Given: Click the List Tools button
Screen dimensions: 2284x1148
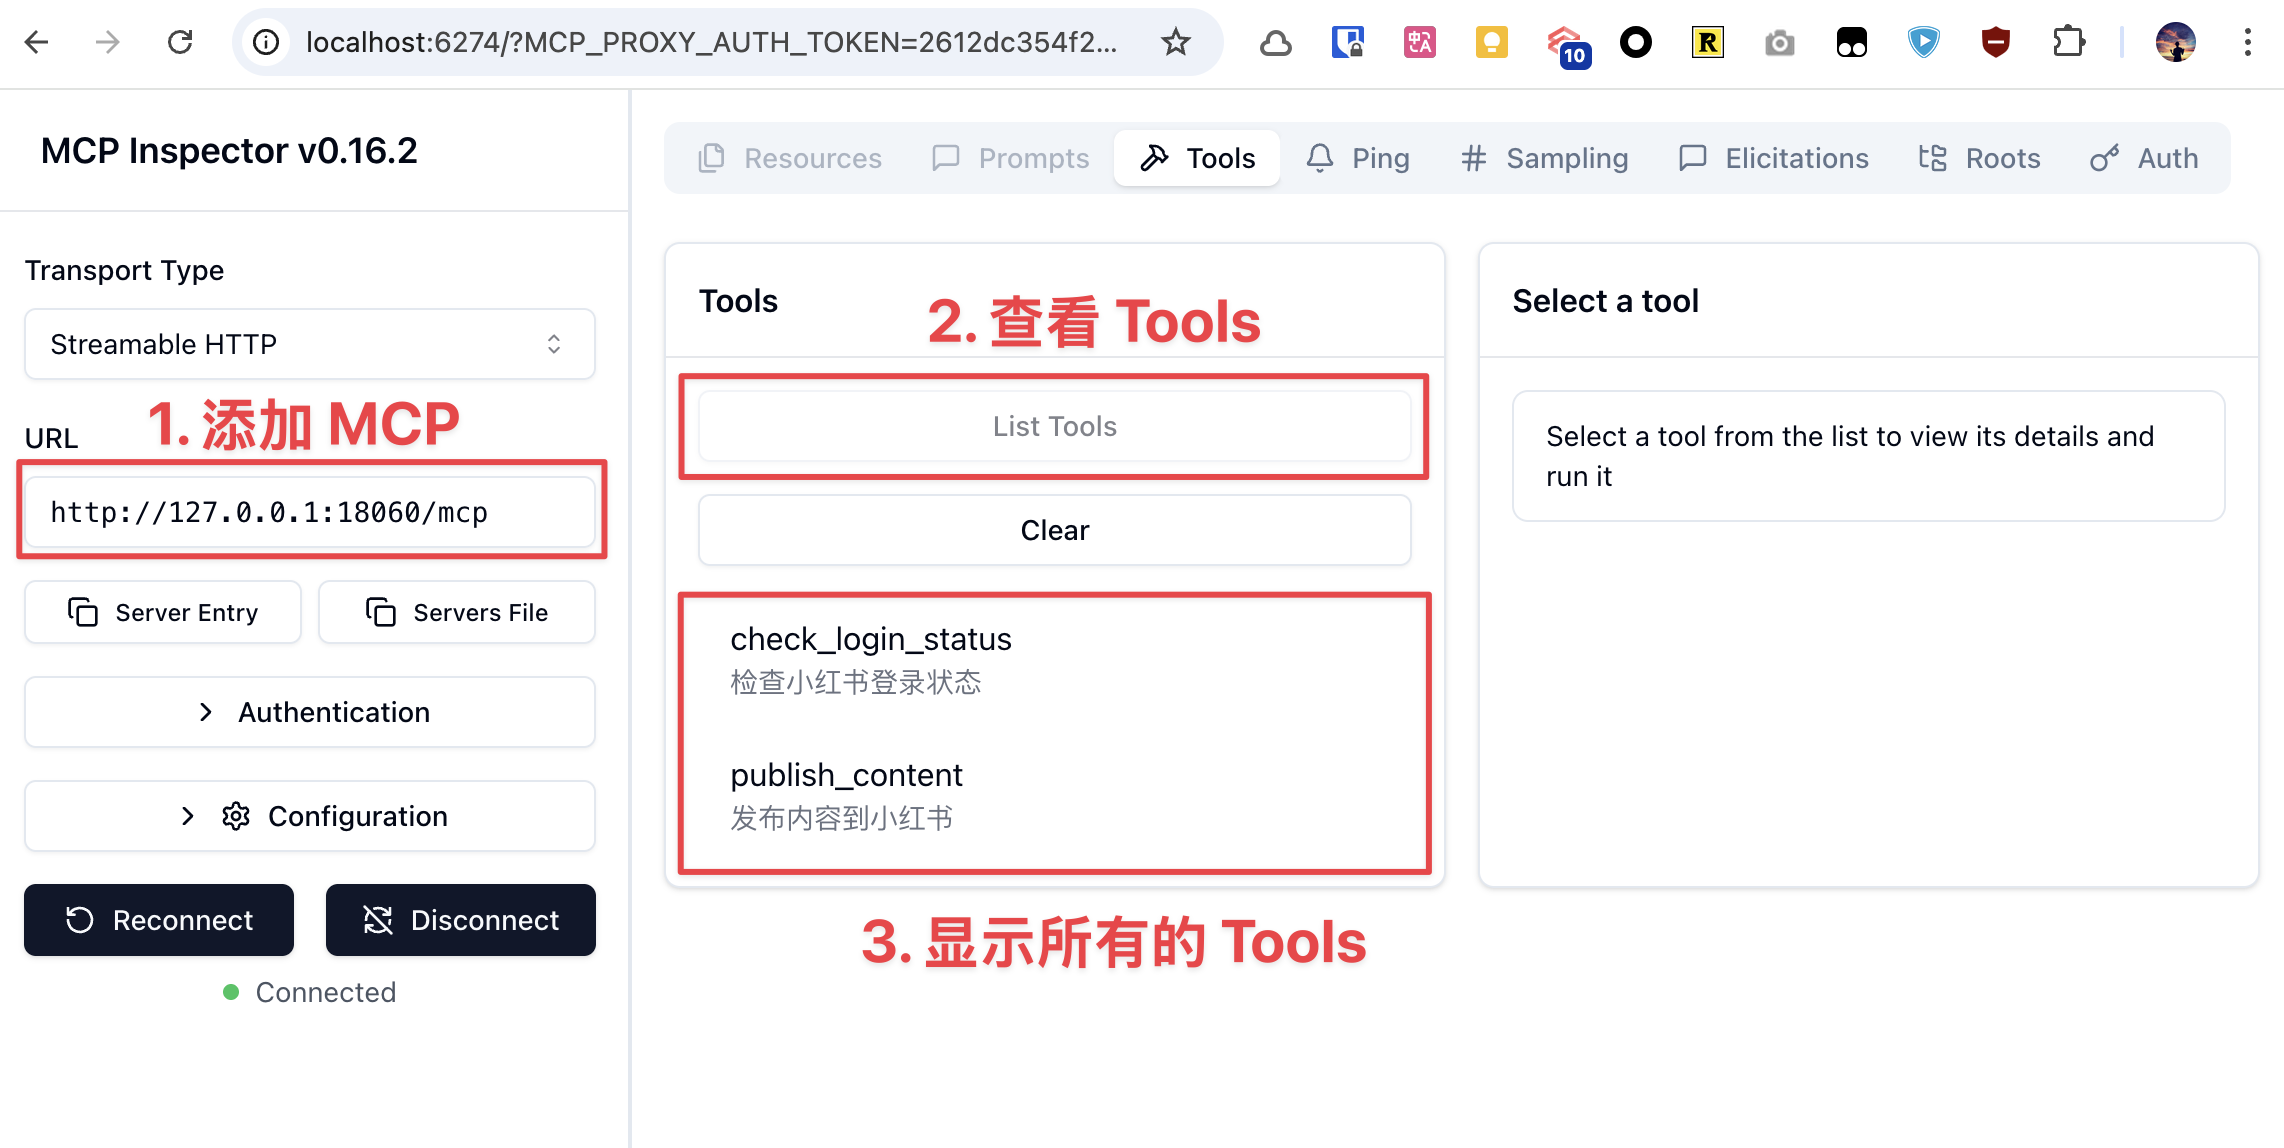Looking at the screenshot, I should point(1054,425).
